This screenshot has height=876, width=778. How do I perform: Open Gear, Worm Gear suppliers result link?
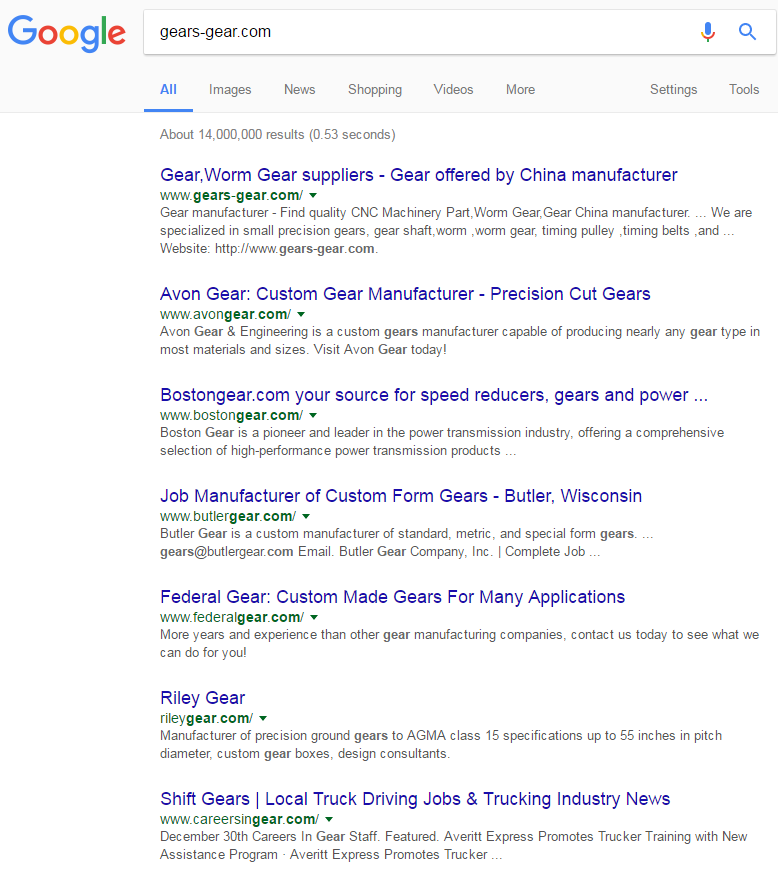(x=418, y=175)
